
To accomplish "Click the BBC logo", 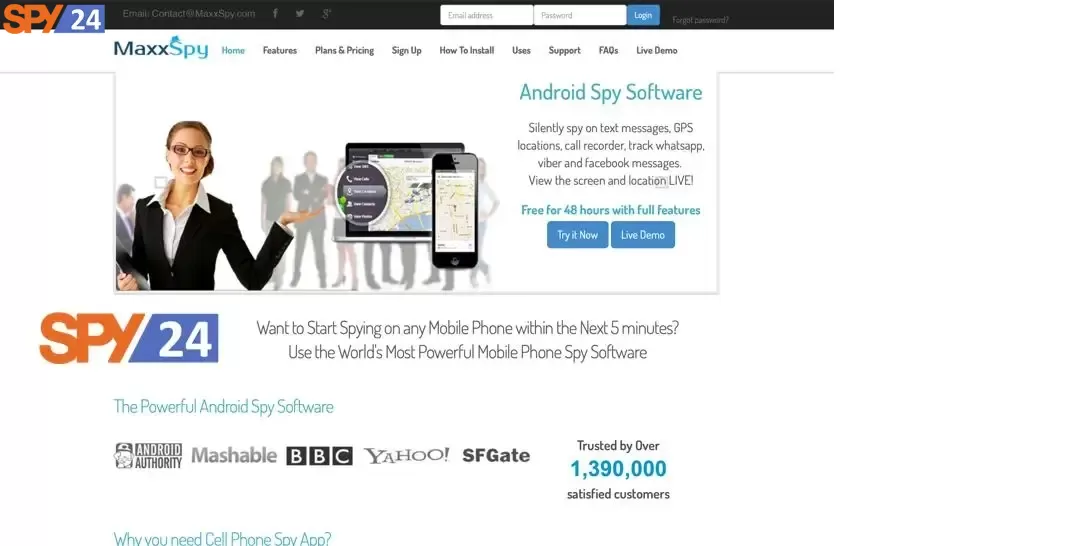I will [x=319, y=456].
